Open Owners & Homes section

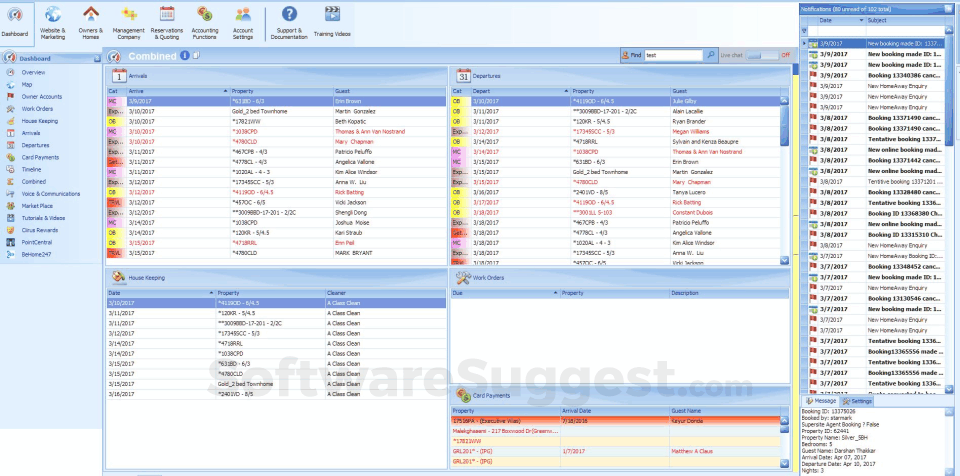91,22
